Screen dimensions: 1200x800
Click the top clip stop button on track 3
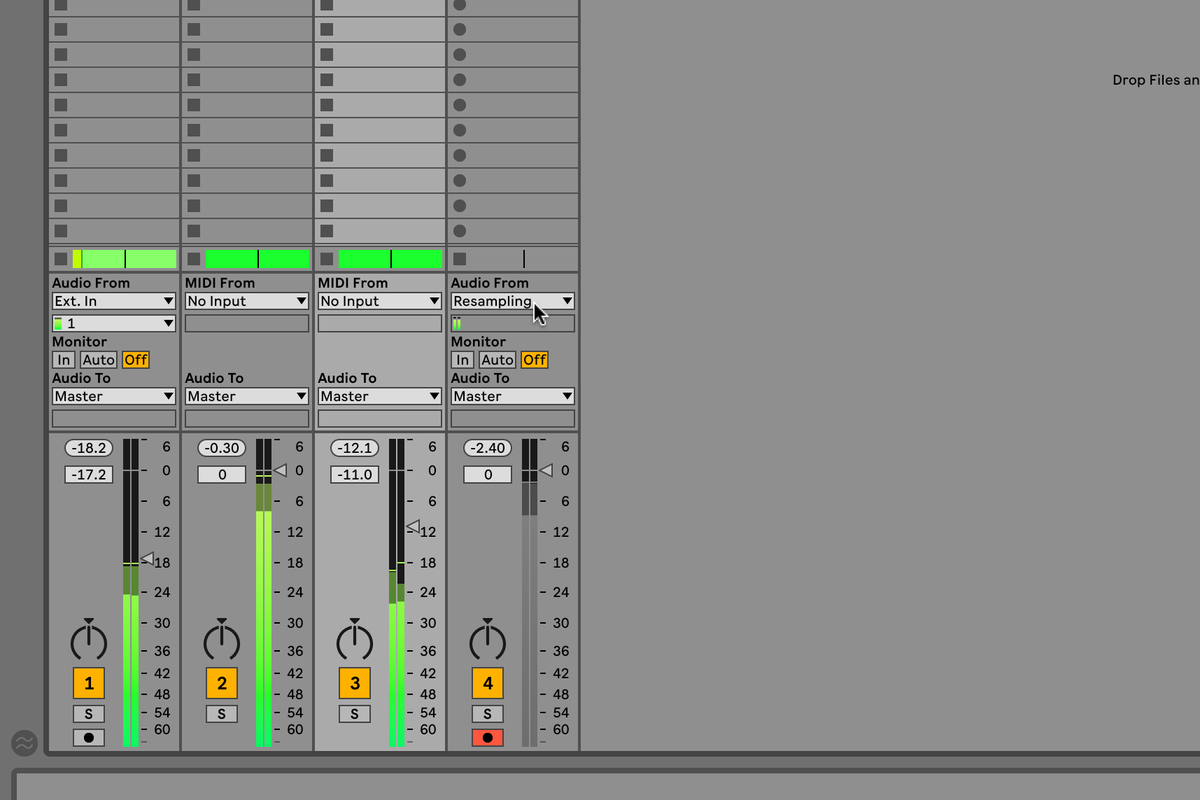324,5
